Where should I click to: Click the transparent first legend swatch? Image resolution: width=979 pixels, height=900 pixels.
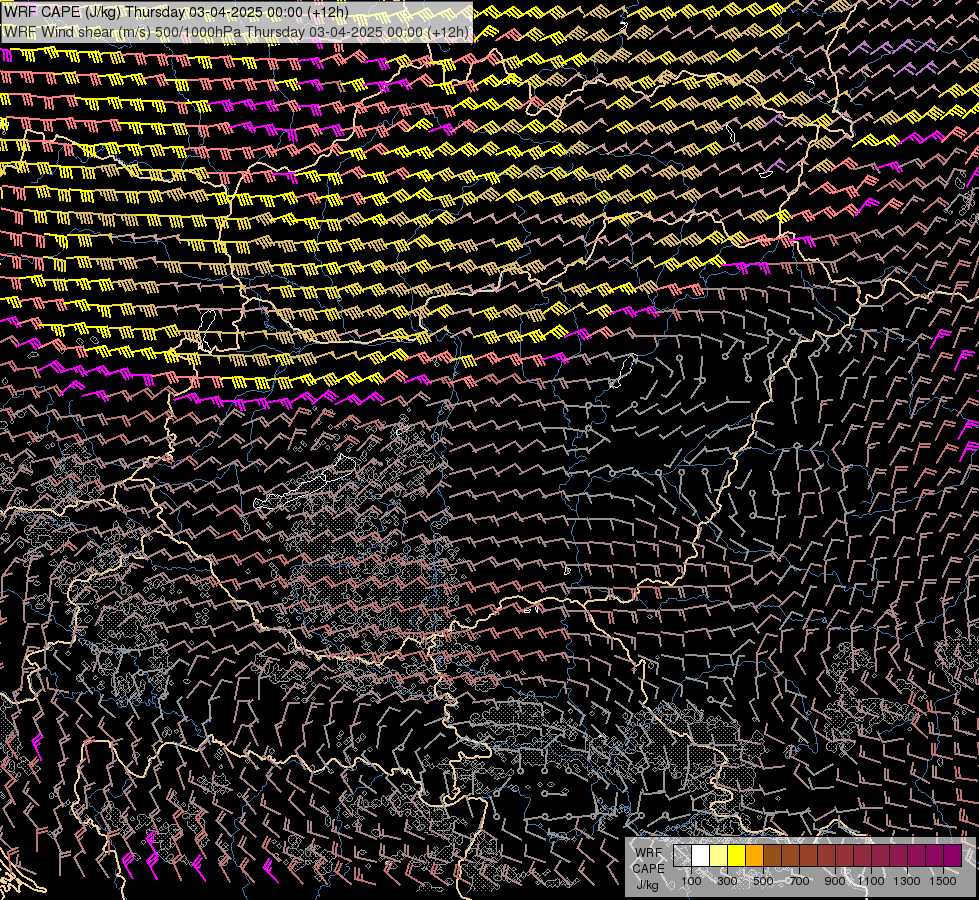click(x=682, y=856)
